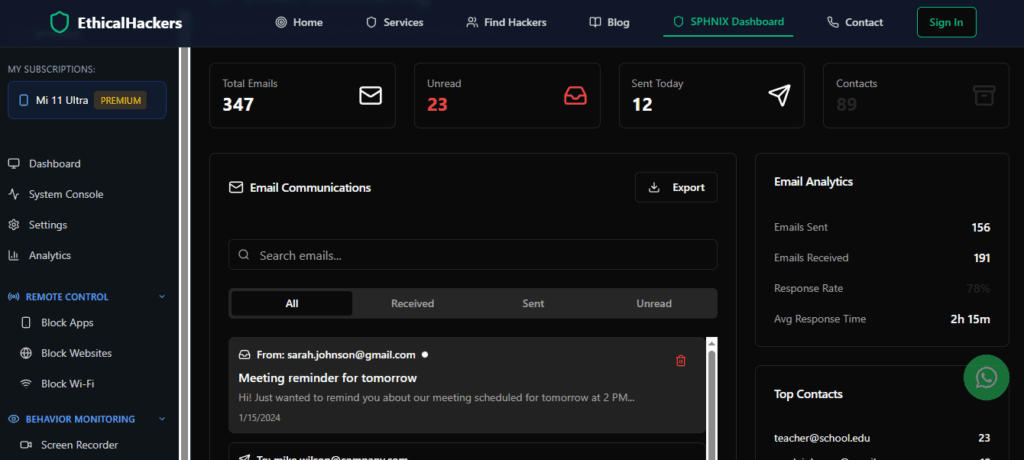Screen dimensions: 1024x460
Task: Collapse the Remote Control section
Action: click(162, 297)
